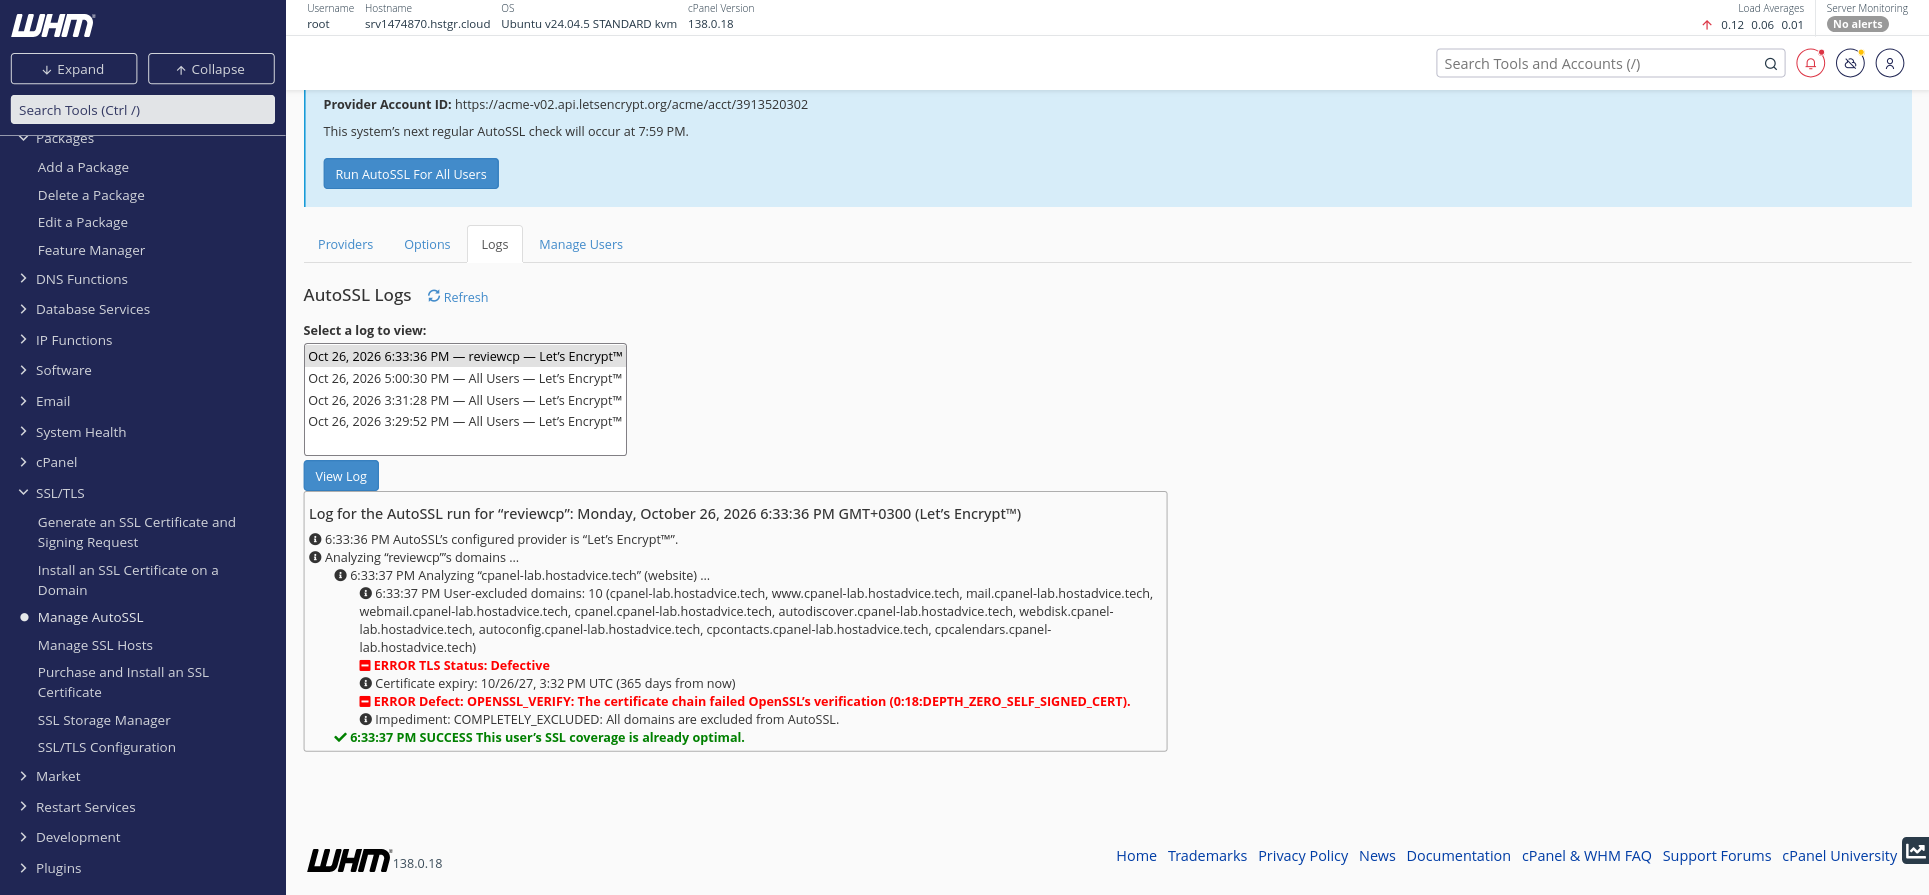Expand Software section

63,370
